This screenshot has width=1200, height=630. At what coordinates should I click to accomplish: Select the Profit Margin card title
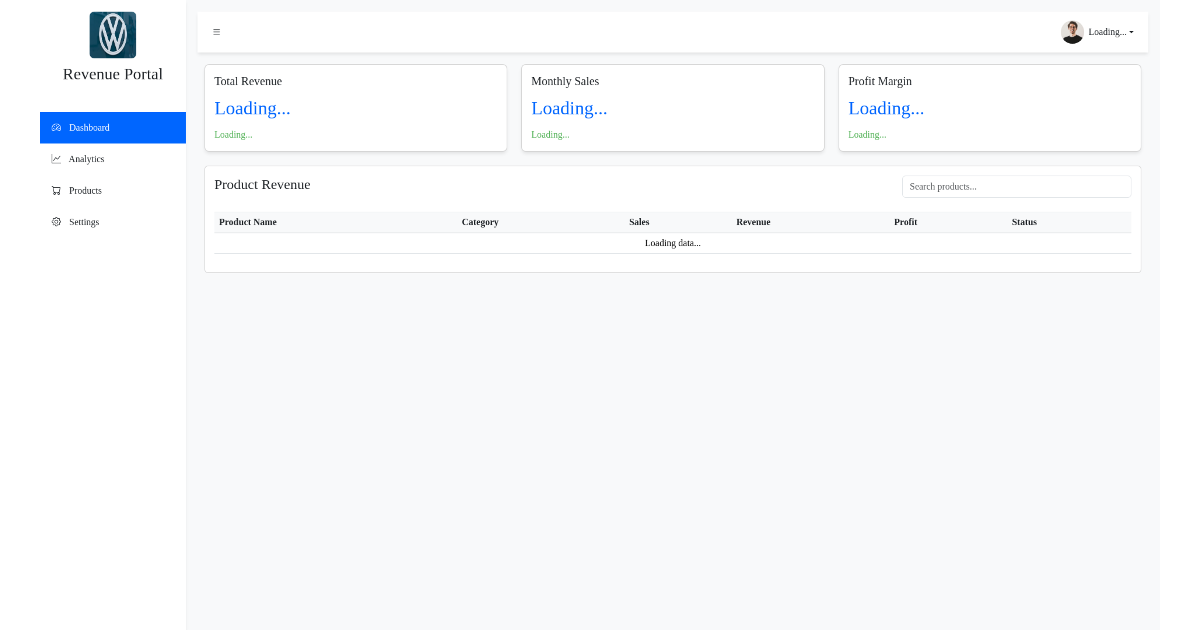(x=880, y=81)
